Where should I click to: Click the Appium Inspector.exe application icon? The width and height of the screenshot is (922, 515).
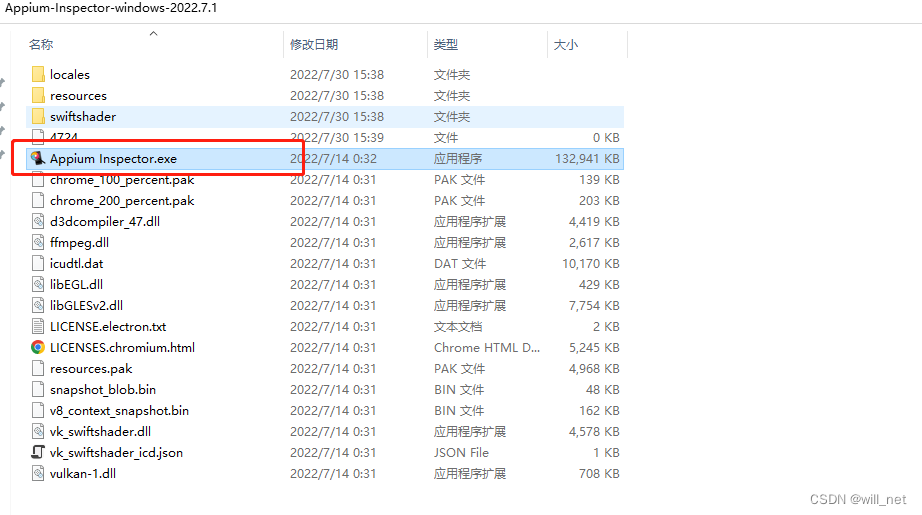(38, 158)
